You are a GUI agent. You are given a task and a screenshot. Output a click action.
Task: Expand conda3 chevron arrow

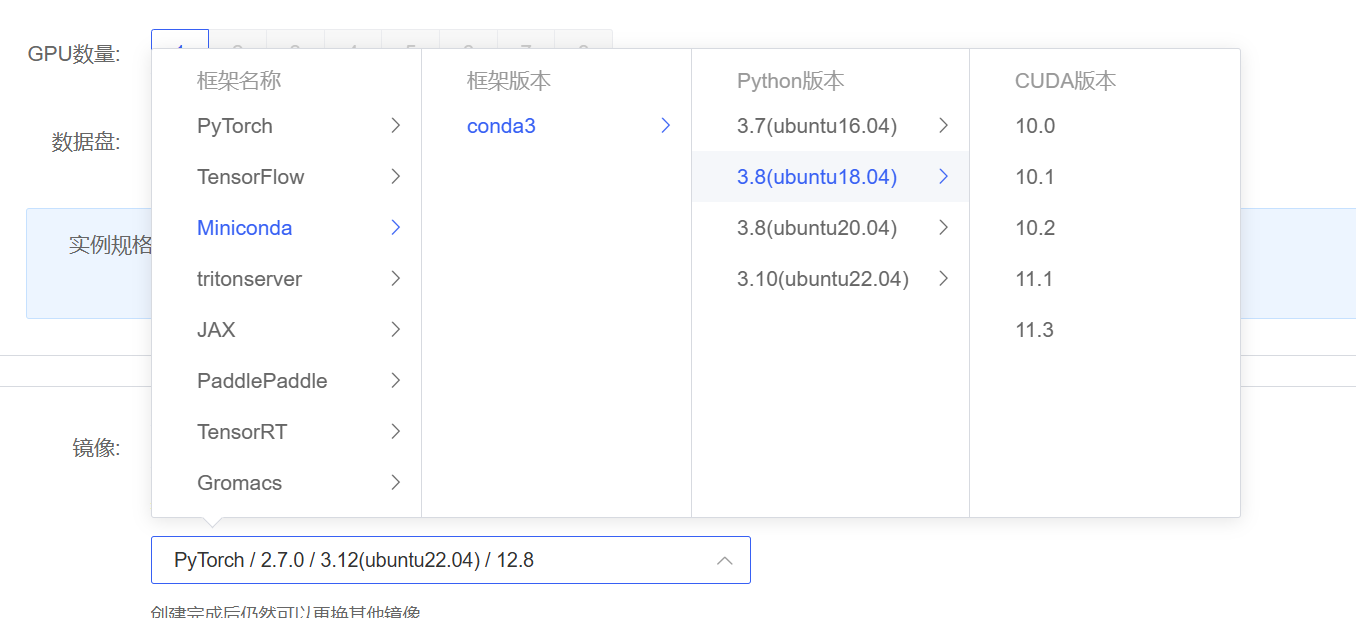(666, 126)
